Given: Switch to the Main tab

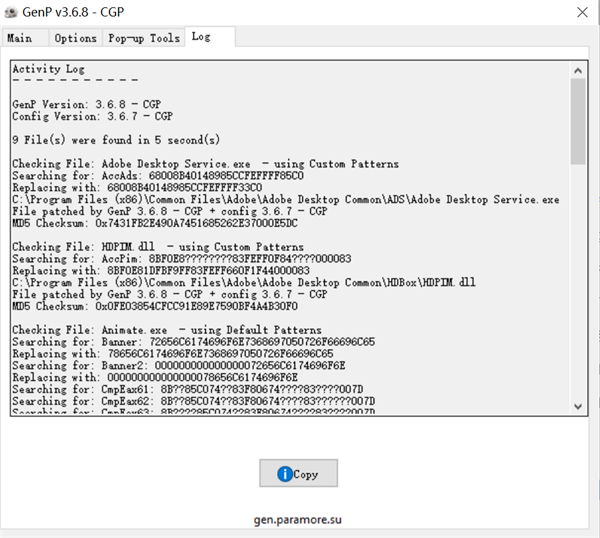Looking at the screenshot, I should click(20, 38).
